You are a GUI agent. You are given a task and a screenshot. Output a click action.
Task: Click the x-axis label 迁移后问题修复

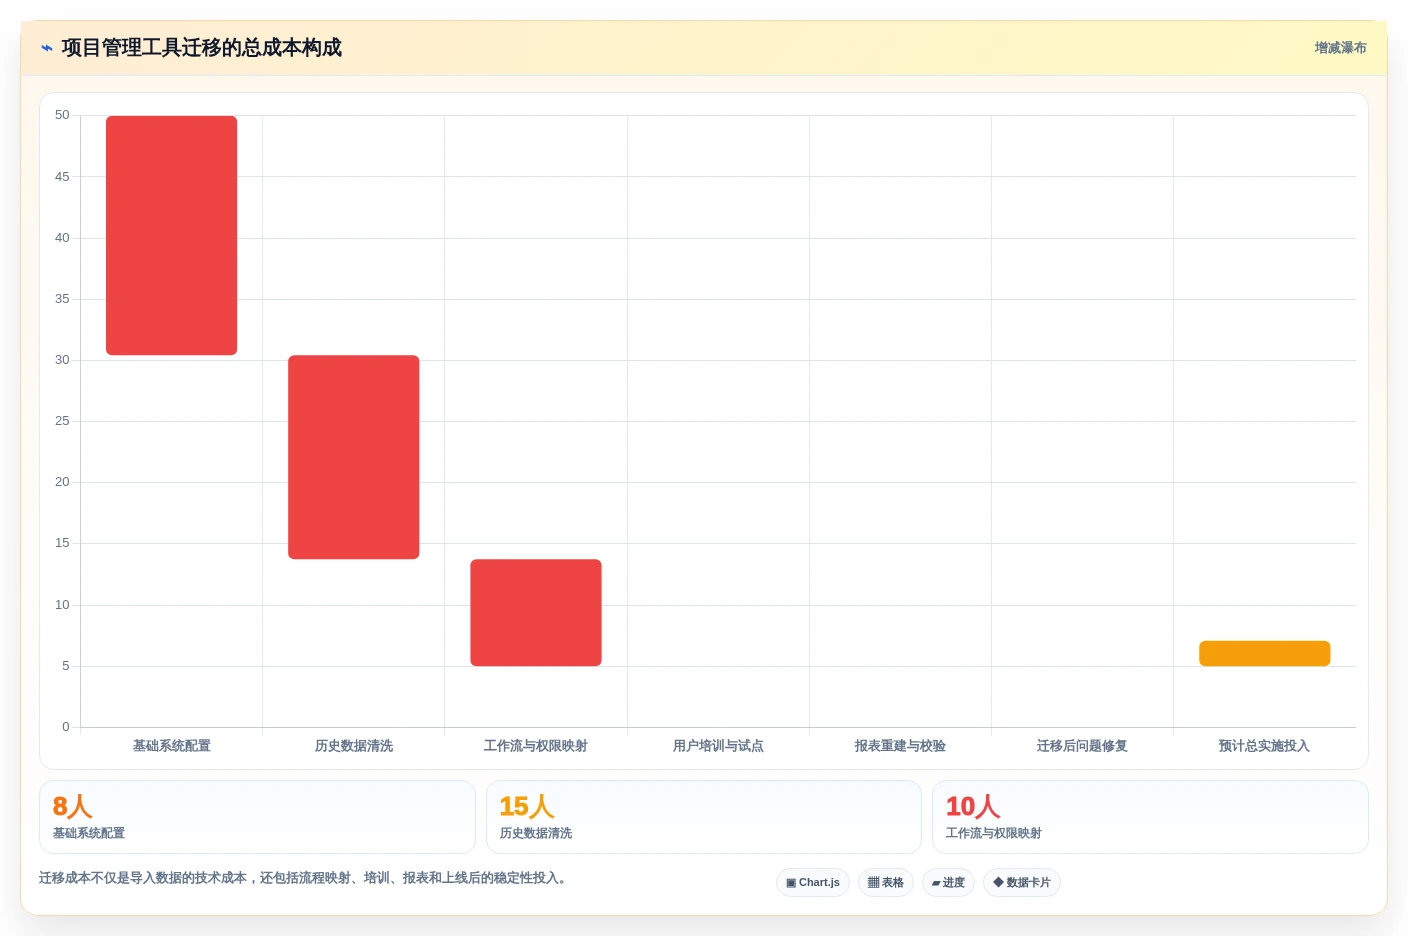pyautogui.click(x=1082, y=746)
